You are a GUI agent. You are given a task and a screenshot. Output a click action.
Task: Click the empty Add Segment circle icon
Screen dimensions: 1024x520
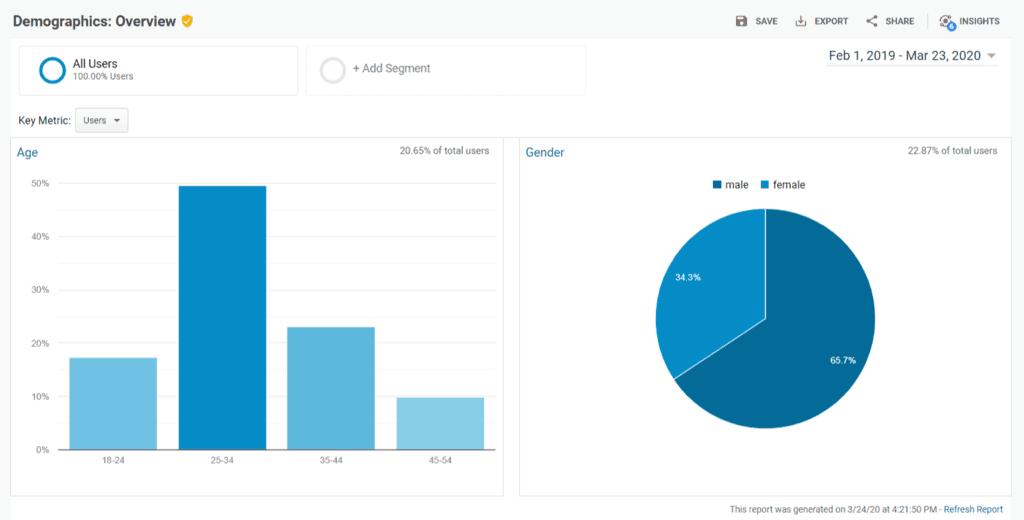click(333, 70)
